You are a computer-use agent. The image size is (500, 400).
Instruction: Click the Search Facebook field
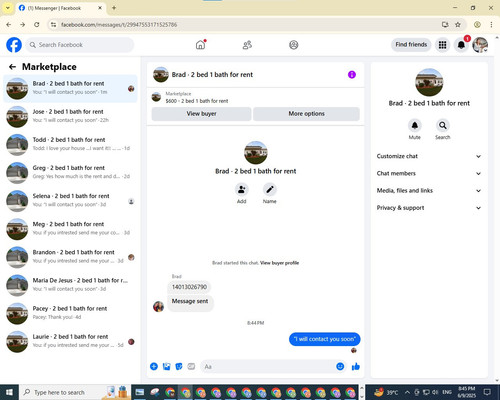click(80, 45)
